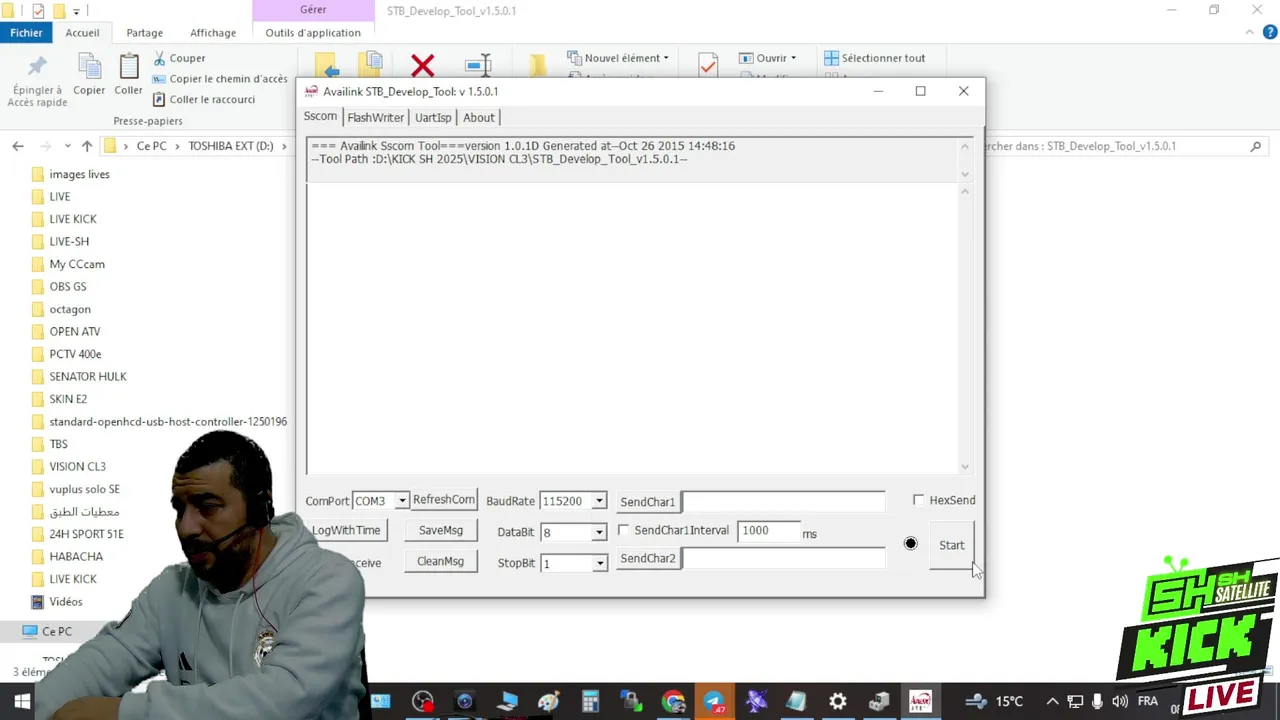
Task: Click the weather 15°C widget
Action: 995,702
